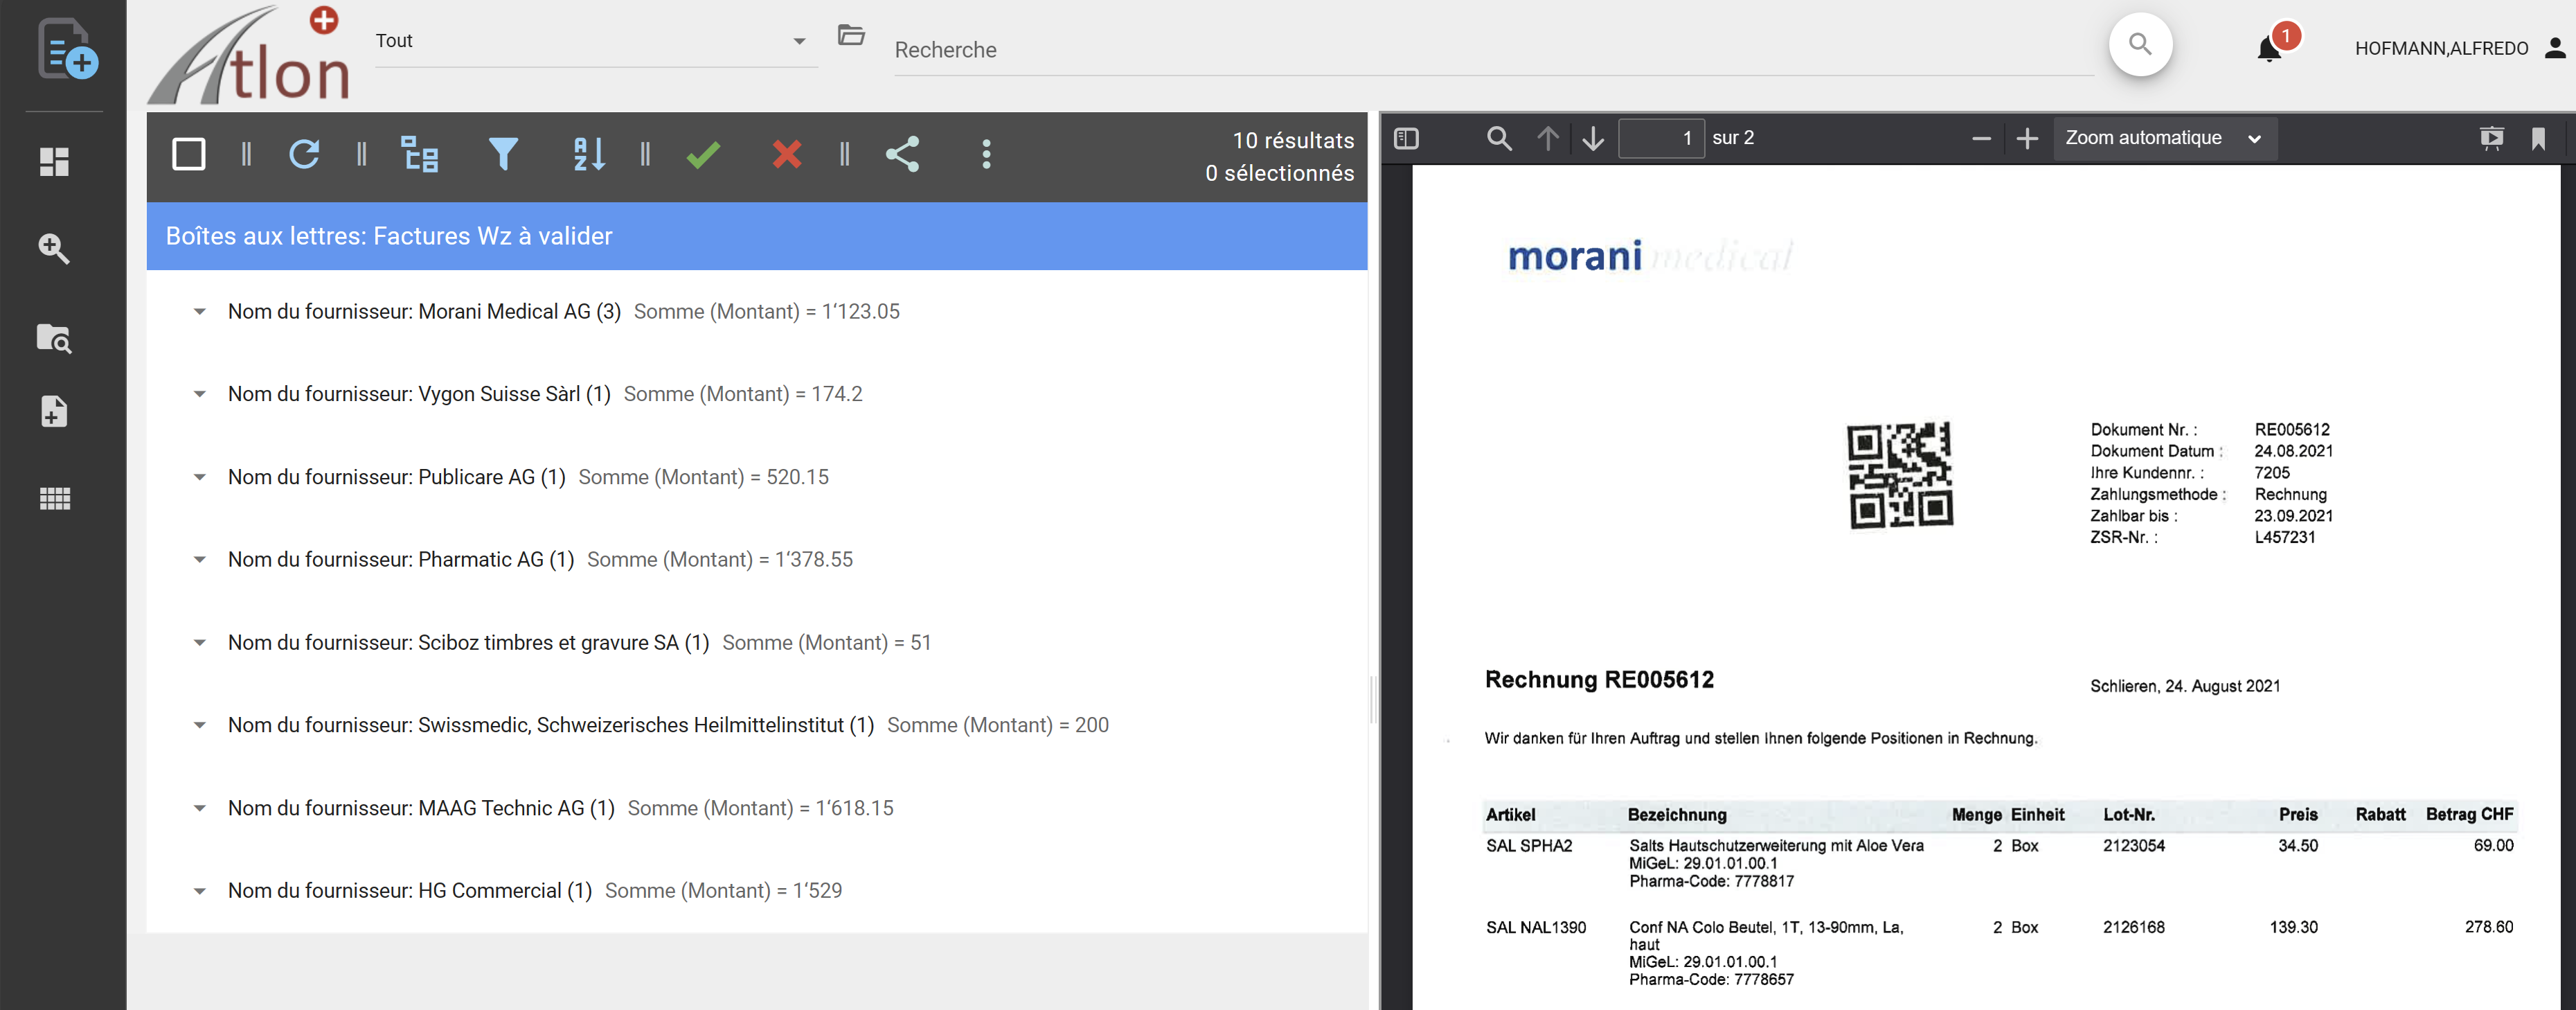The height and width of the screenshot is (1010, 2576).
Task: Expand the Swissmedic group
Action: pyautogui.click(x=200, y=725)
